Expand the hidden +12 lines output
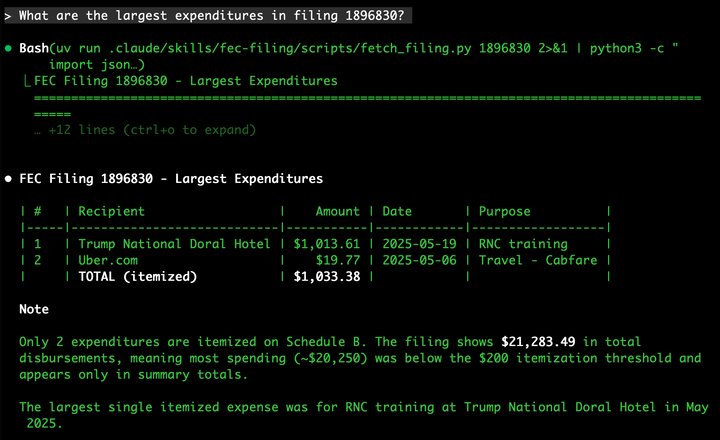720x440 pixels. click(145, 130)
